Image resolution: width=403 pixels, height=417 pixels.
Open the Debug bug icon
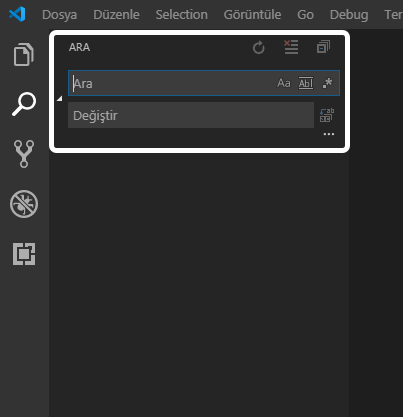pyautogui.click(x=24, y=204)
